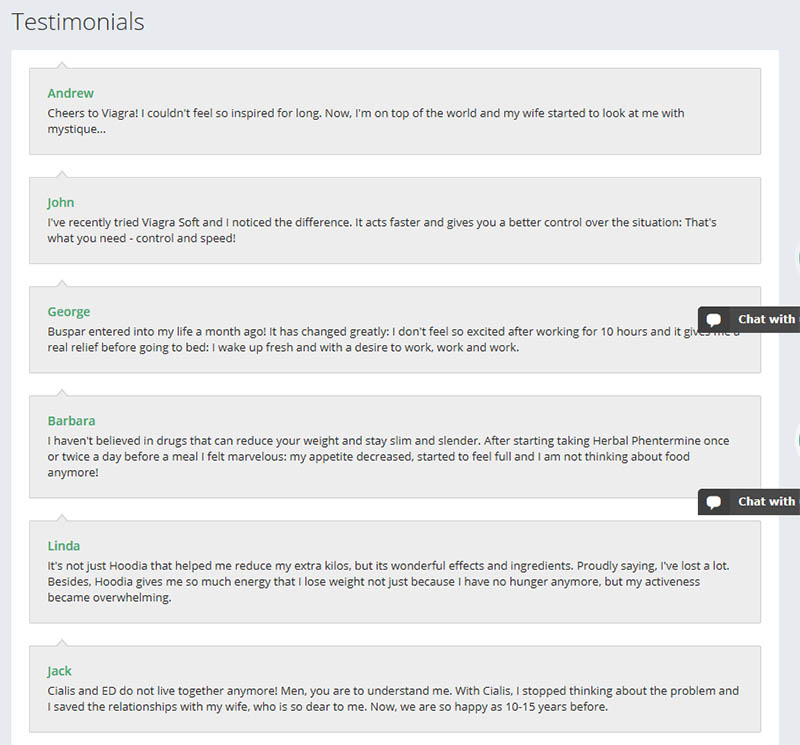
Task: Click the upper chat speech bubble icon
Action: pos(714,320)
